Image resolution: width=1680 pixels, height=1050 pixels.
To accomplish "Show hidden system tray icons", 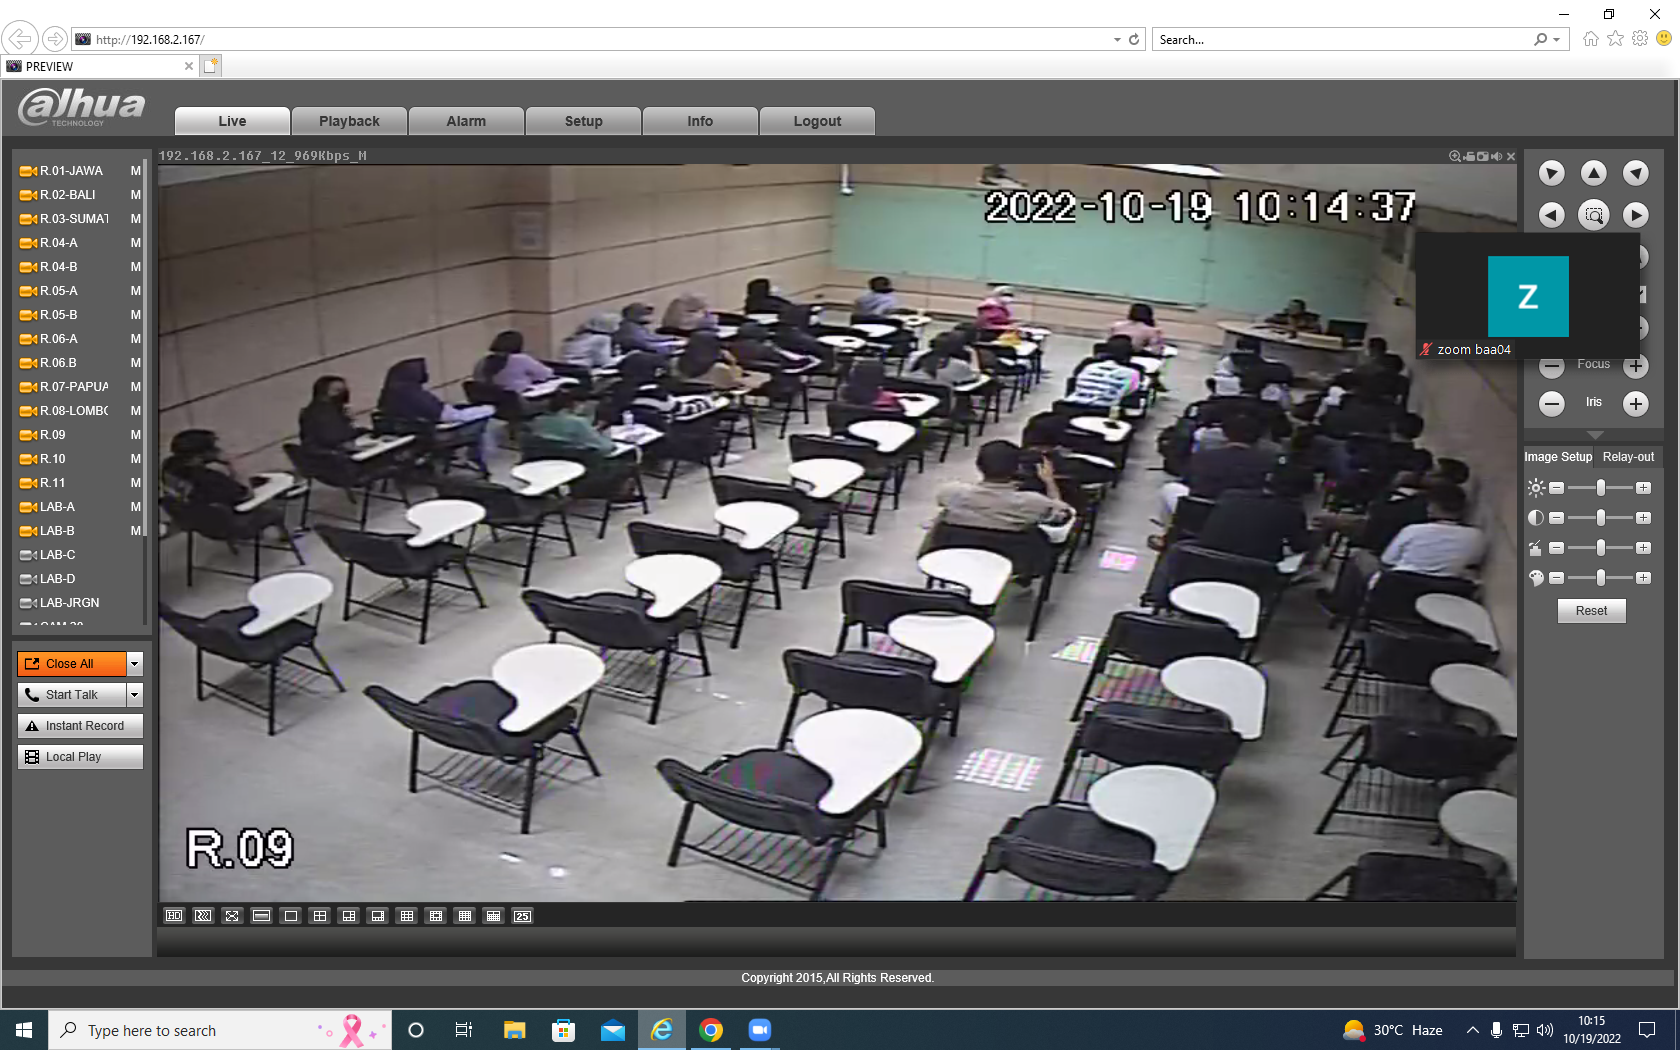I will tap(1472, 1030).
